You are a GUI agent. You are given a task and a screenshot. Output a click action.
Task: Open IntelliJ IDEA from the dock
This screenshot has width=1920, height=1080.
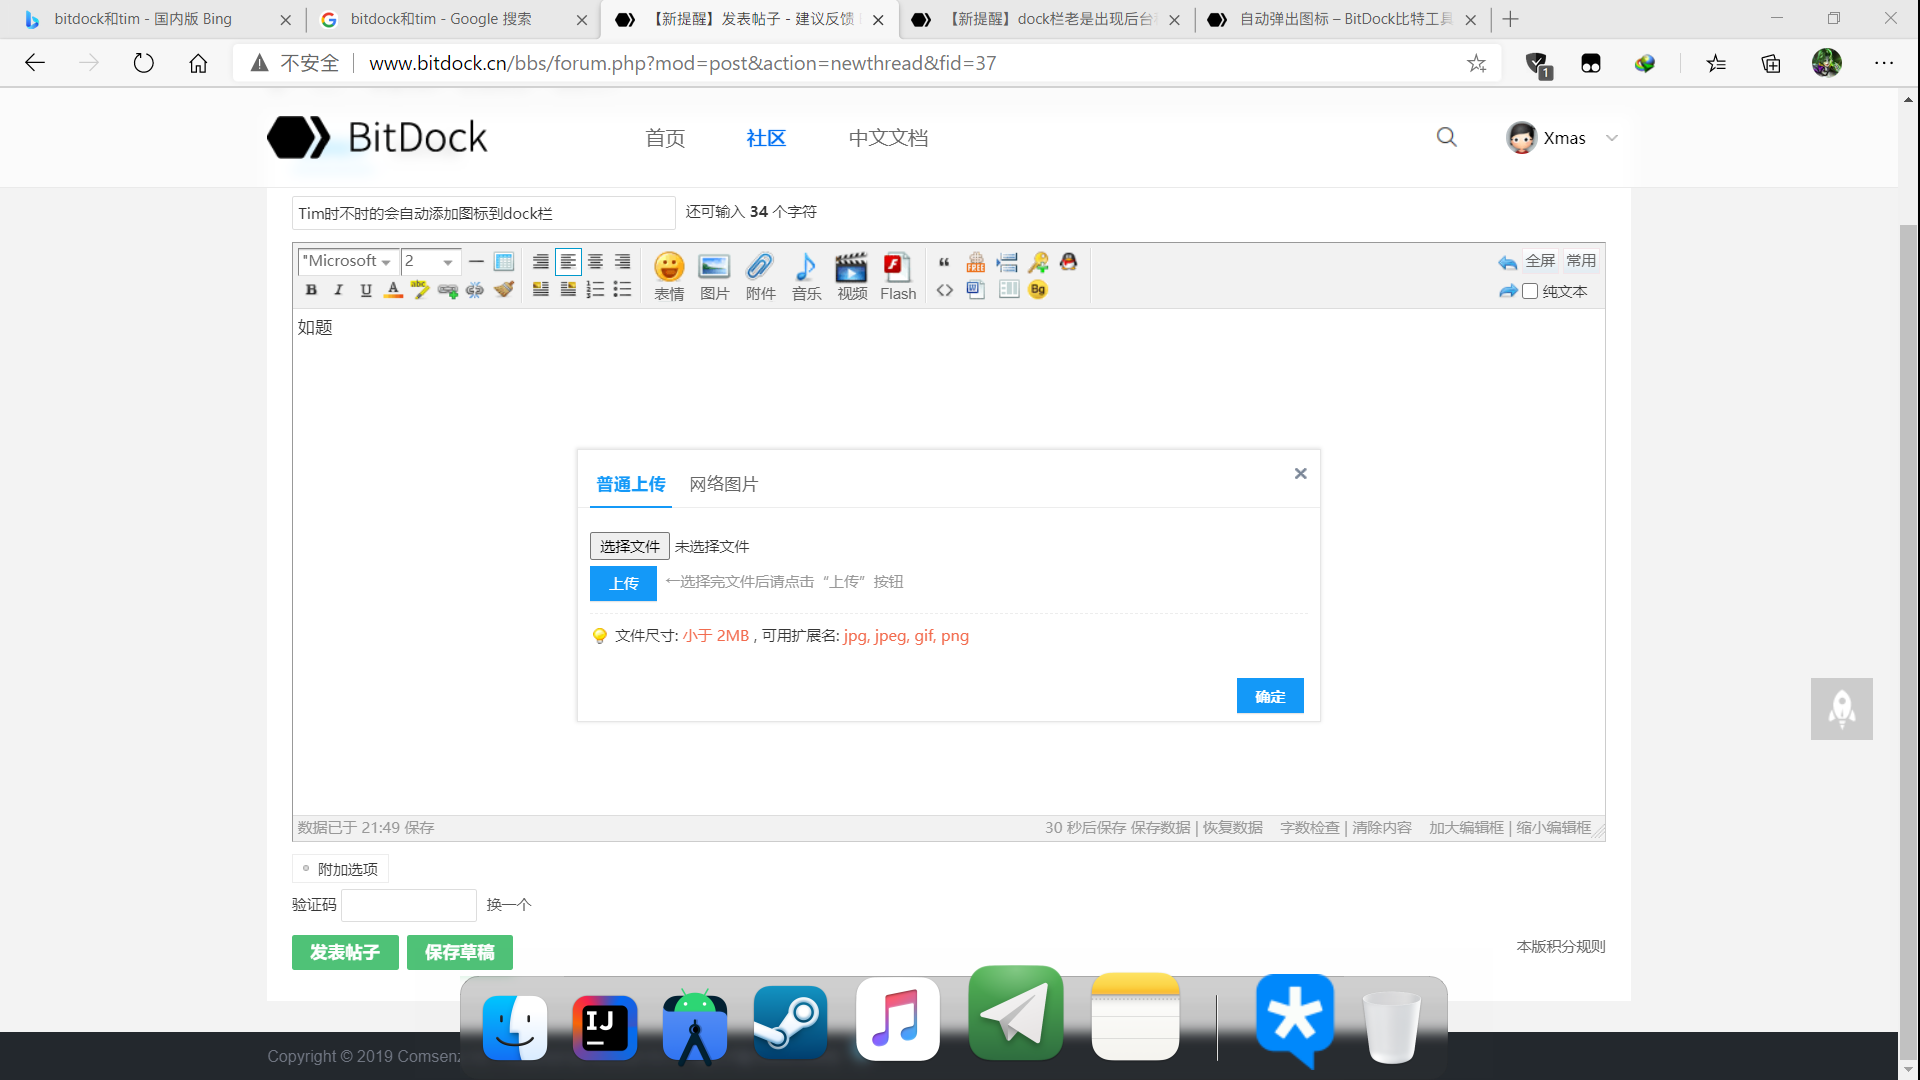(605, 1027)
